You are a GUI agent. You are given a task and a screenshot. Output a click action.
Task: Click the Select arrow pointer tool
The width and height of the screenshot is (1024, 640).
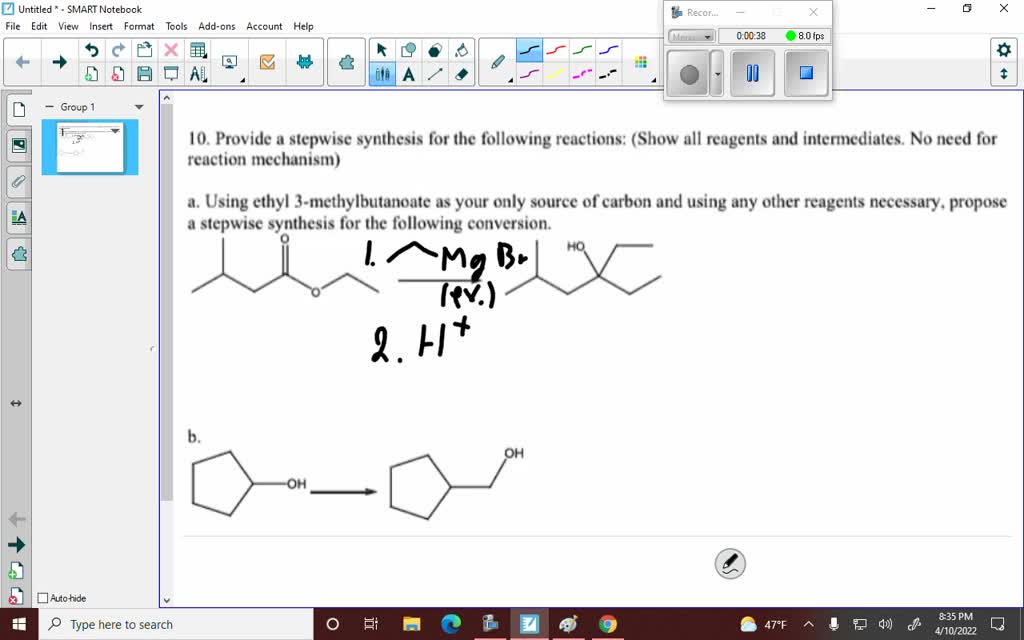pyautogui.click(x=381, y=50)
